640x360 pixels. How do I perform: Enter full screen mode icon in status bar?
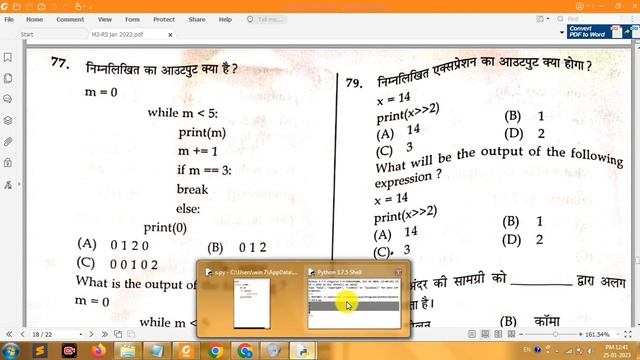click(x=628, y=334)
